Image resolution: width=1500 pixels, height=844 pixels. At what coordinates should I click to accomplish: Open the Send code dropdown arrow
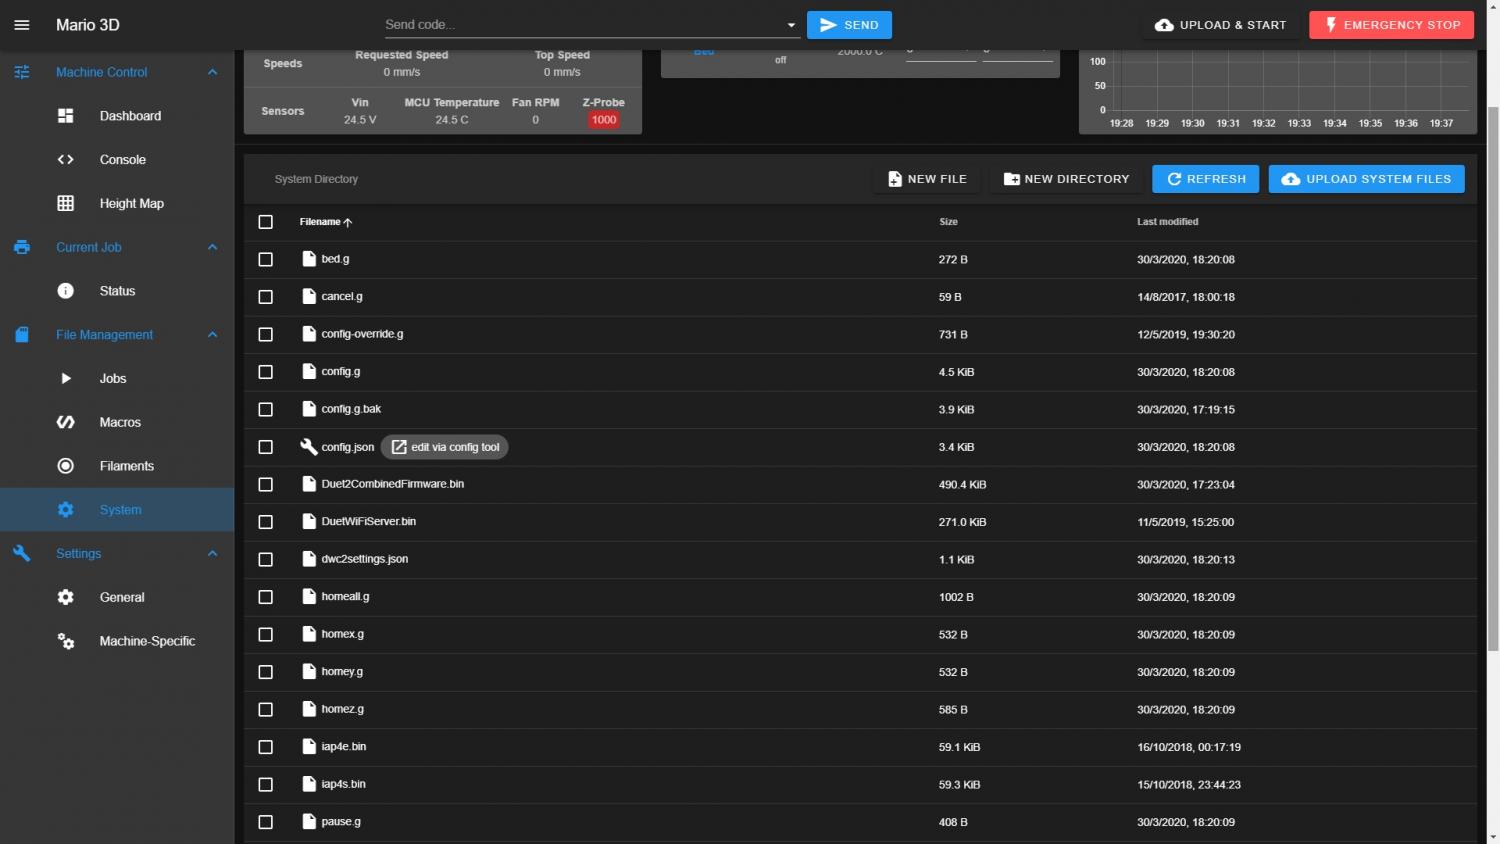coord(791,25)
